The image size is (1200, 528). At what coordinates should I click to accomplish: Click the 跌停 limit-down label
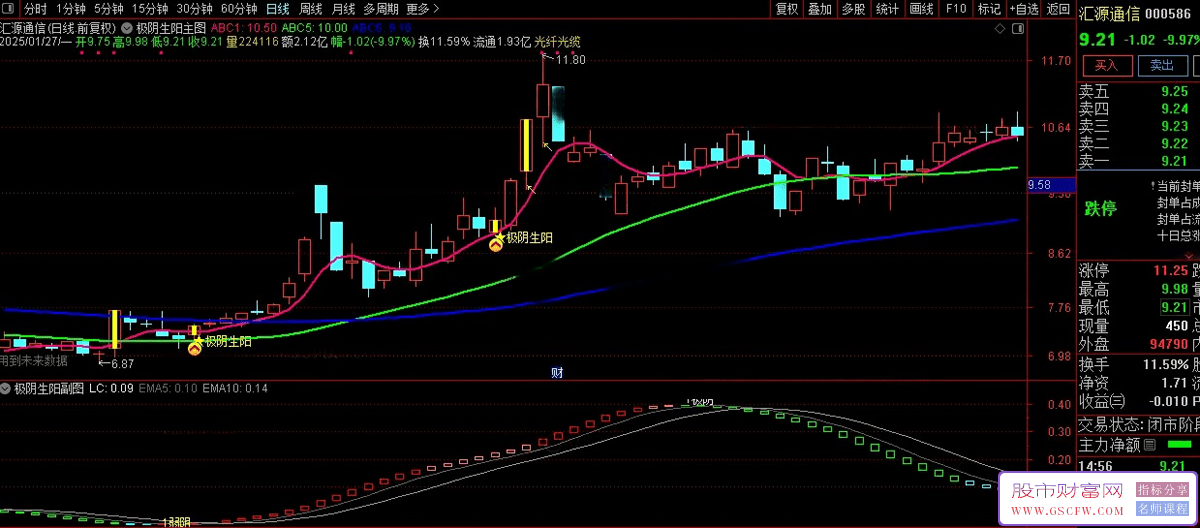click(x=1100, y=209)
